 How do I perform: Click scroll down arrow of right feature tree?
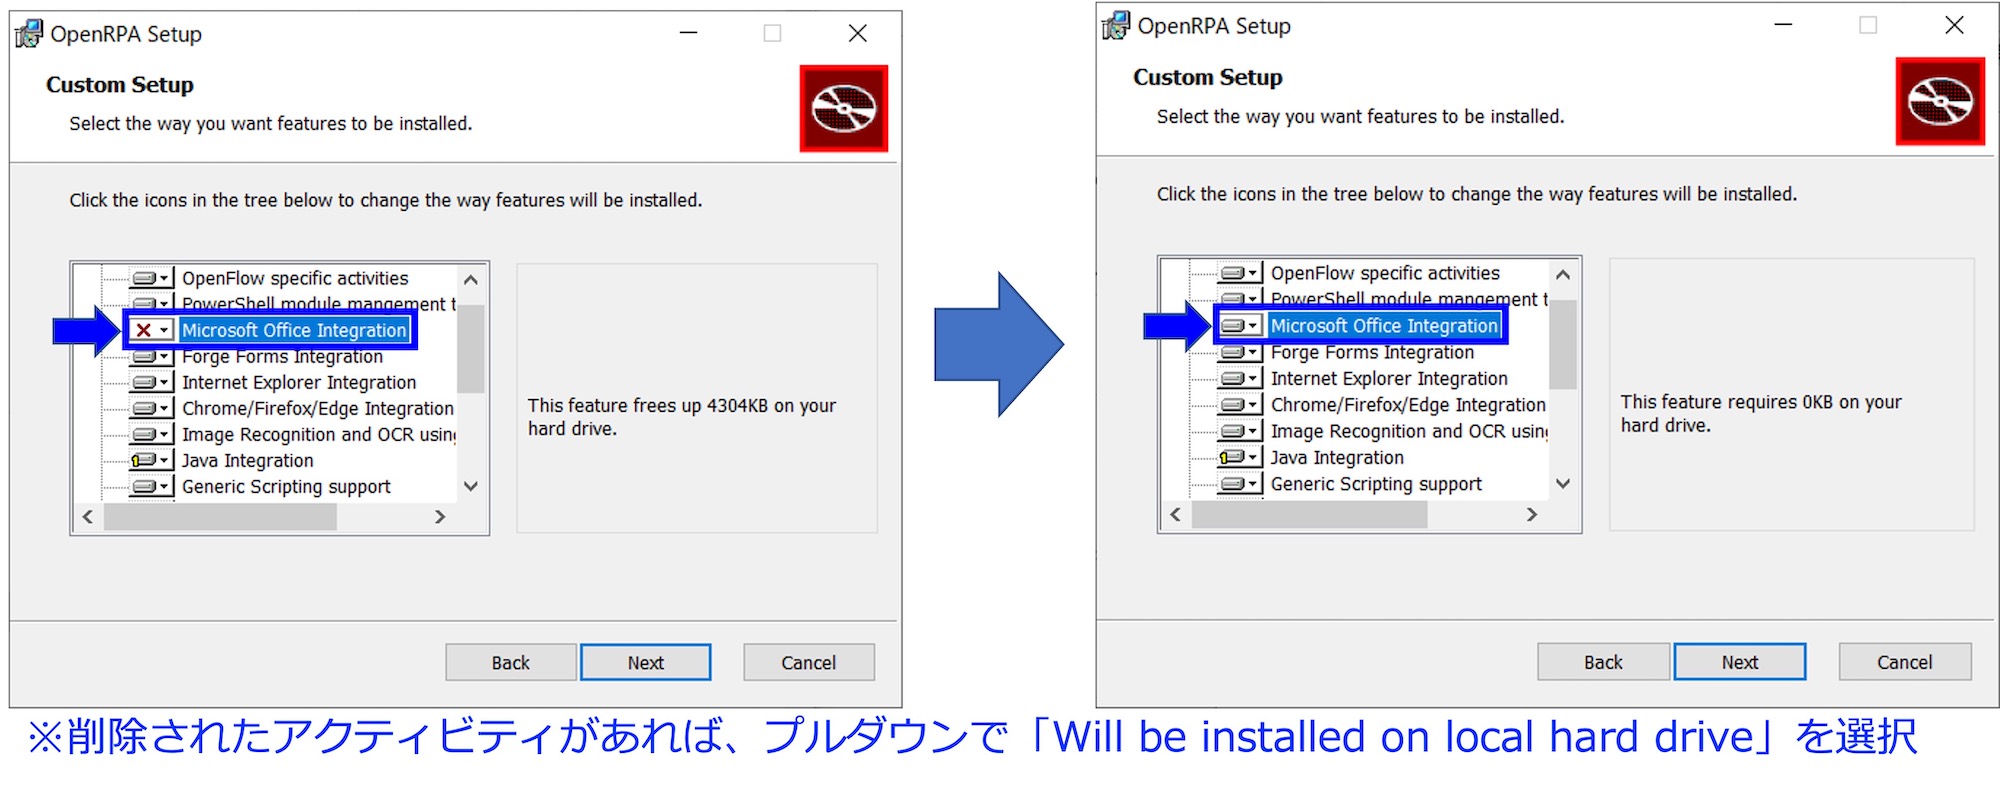click(1563, 483)
